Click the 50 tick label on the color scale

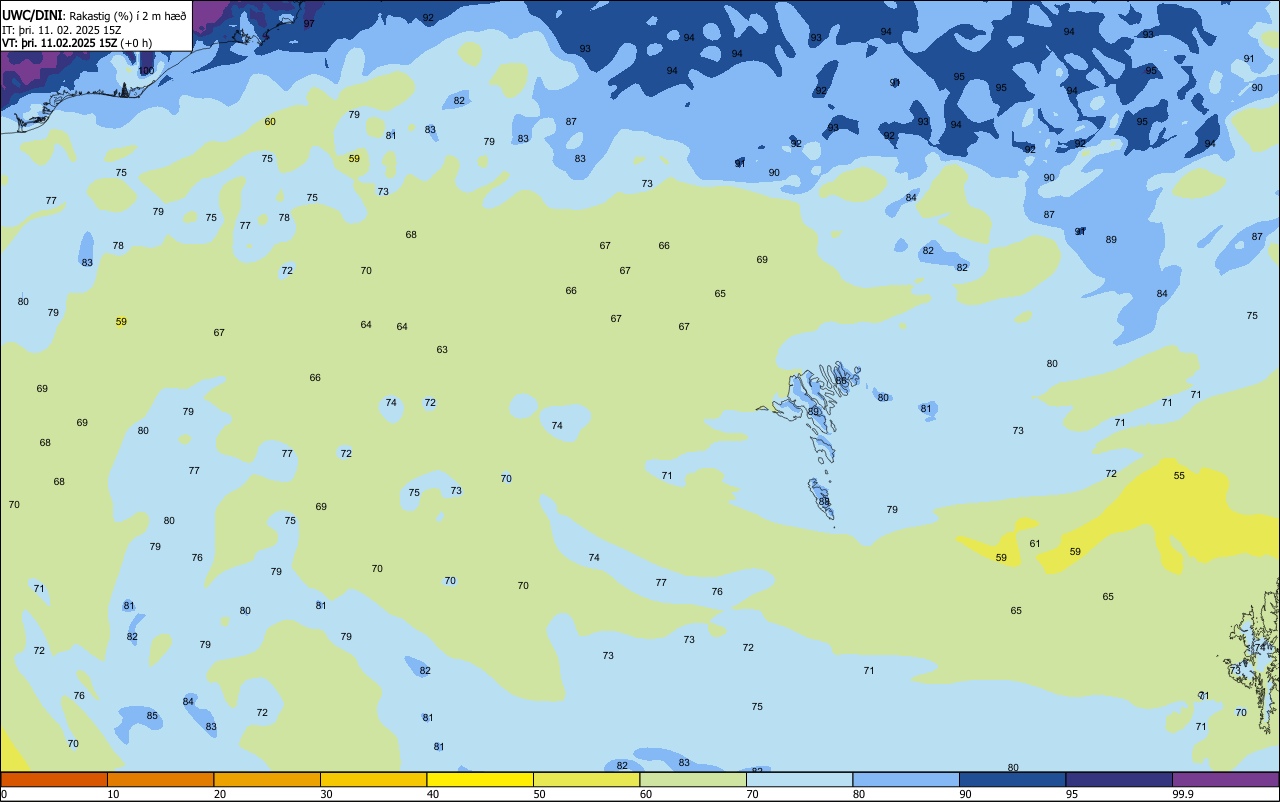[539, 795]
